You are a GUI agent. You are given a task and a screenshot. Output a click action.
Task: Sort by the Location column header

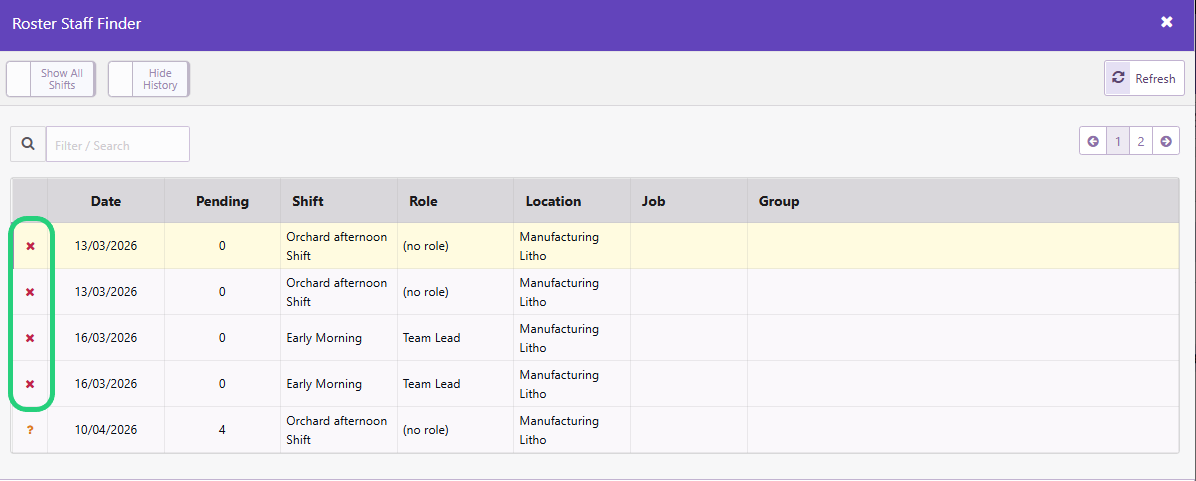[x=572, y=202]
